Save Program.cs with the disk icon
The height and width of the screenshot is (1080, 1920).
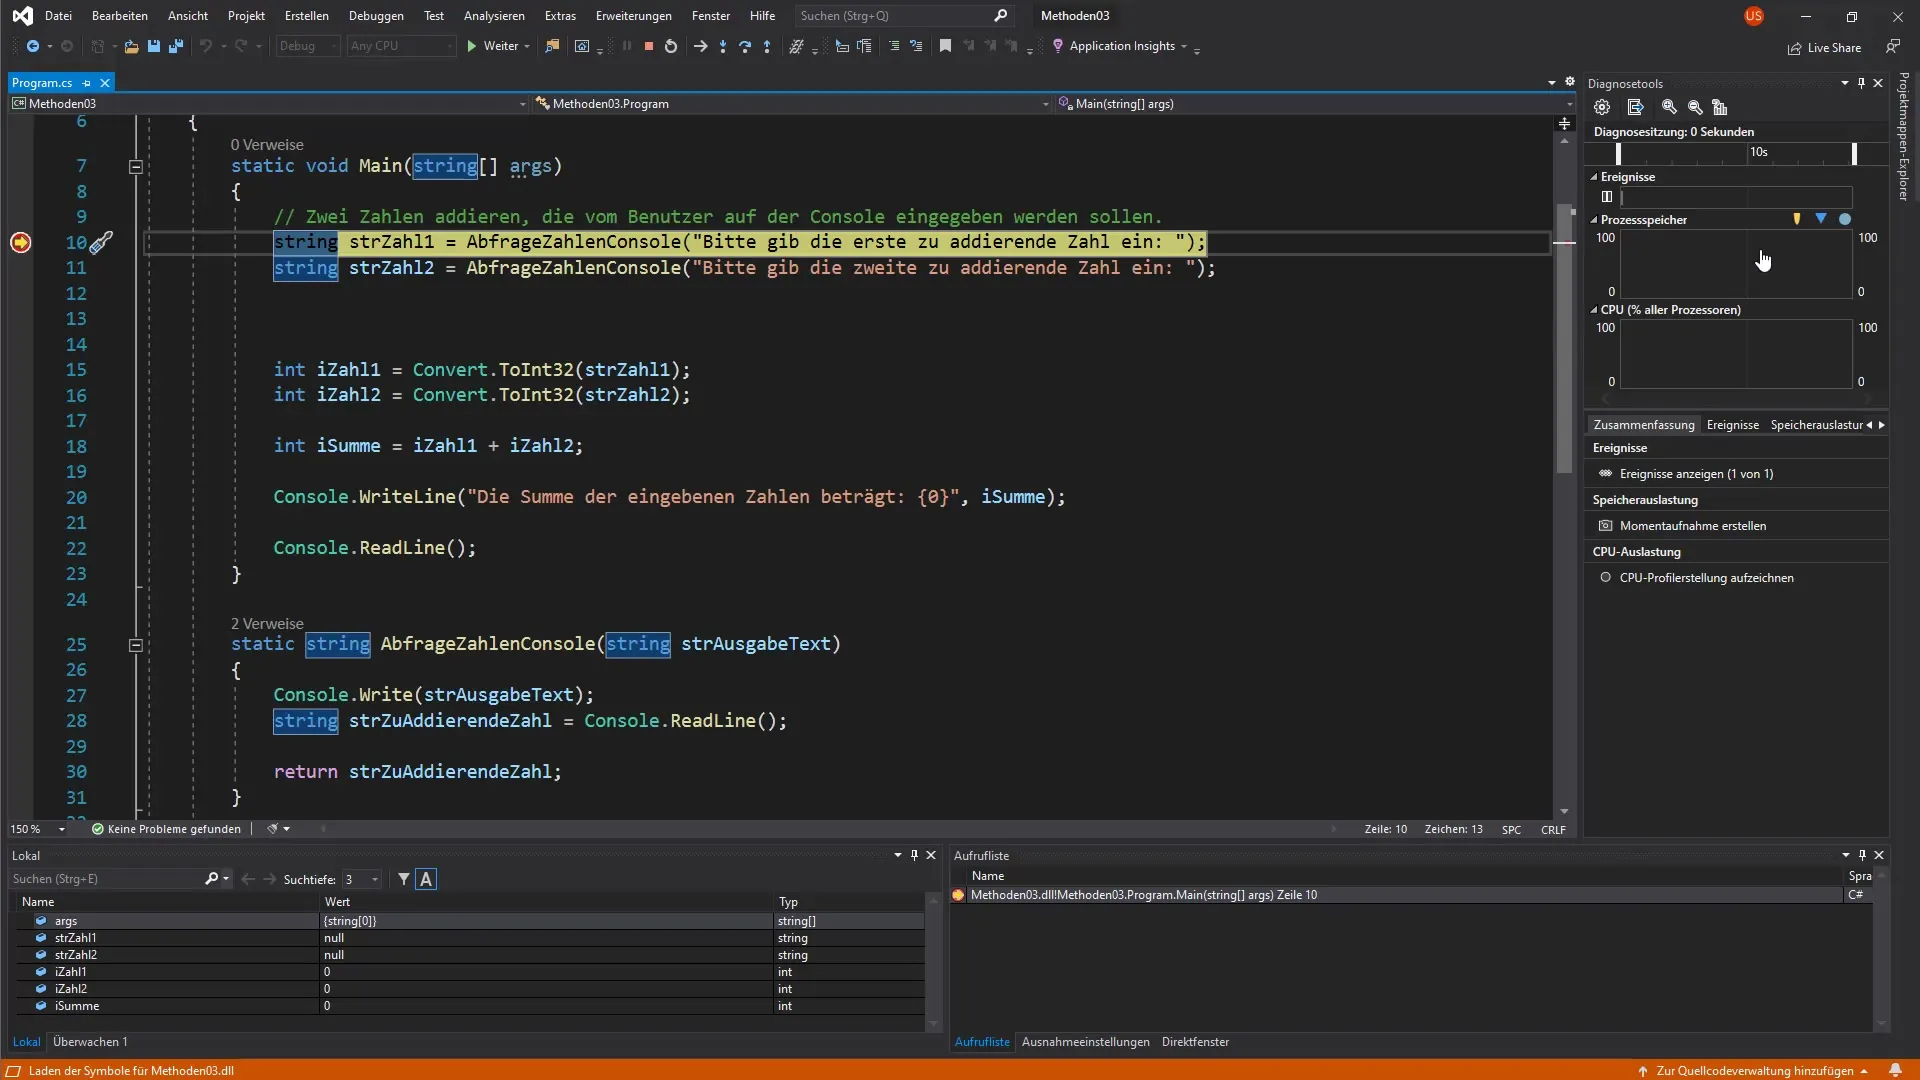pyautogui.click(x=154, y=46)
